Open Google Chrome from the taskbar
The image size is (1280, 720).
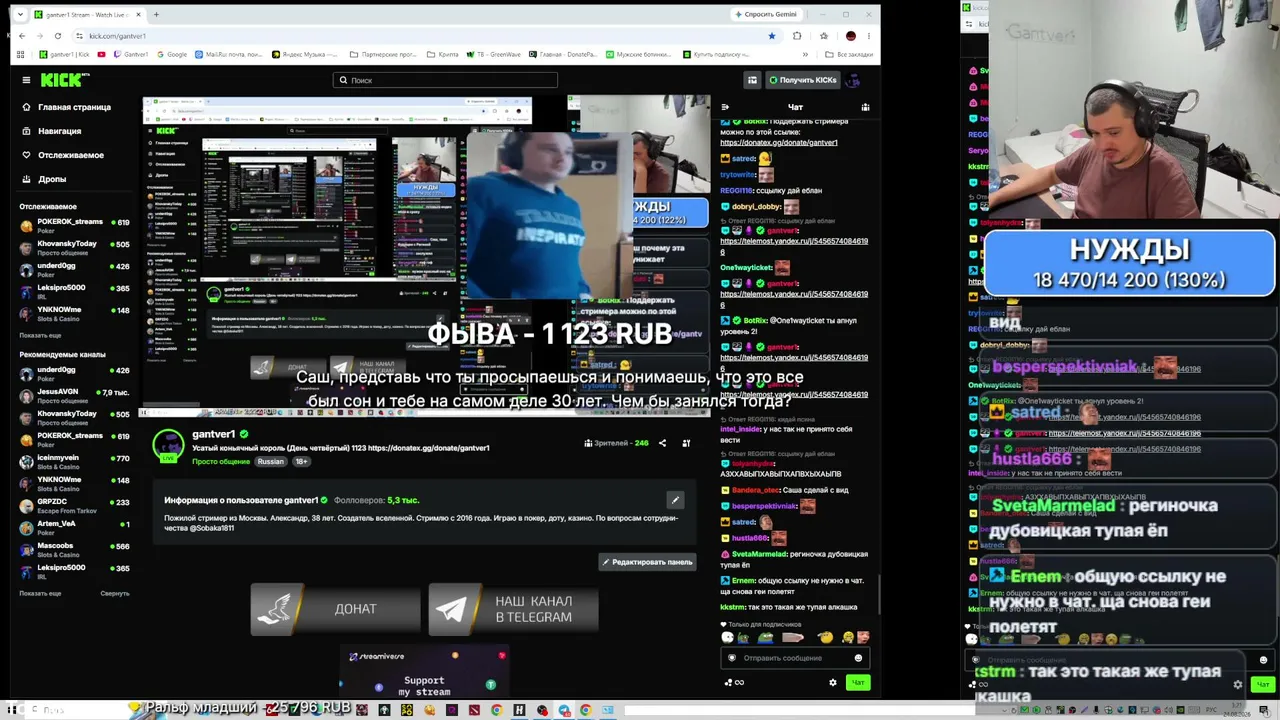tap(496, 710)
